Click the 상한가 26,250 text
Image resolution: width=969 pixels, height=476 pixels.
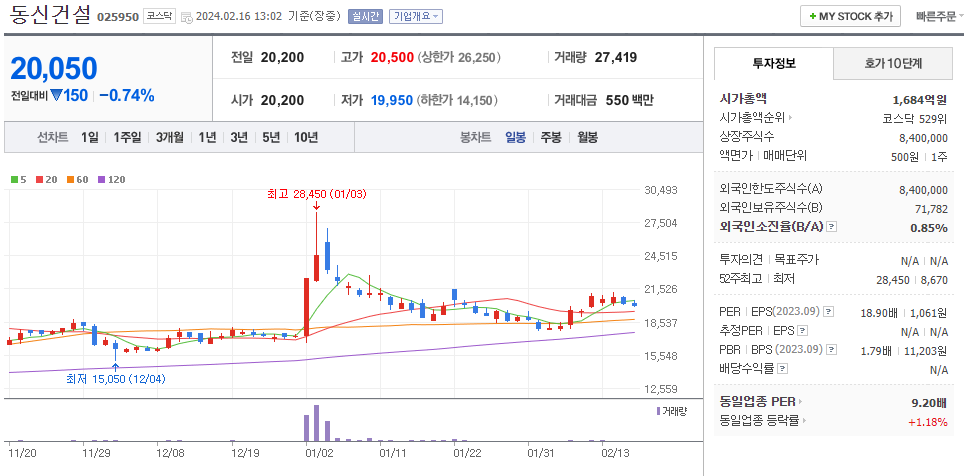pyautogui.click(x=460, y=58)
